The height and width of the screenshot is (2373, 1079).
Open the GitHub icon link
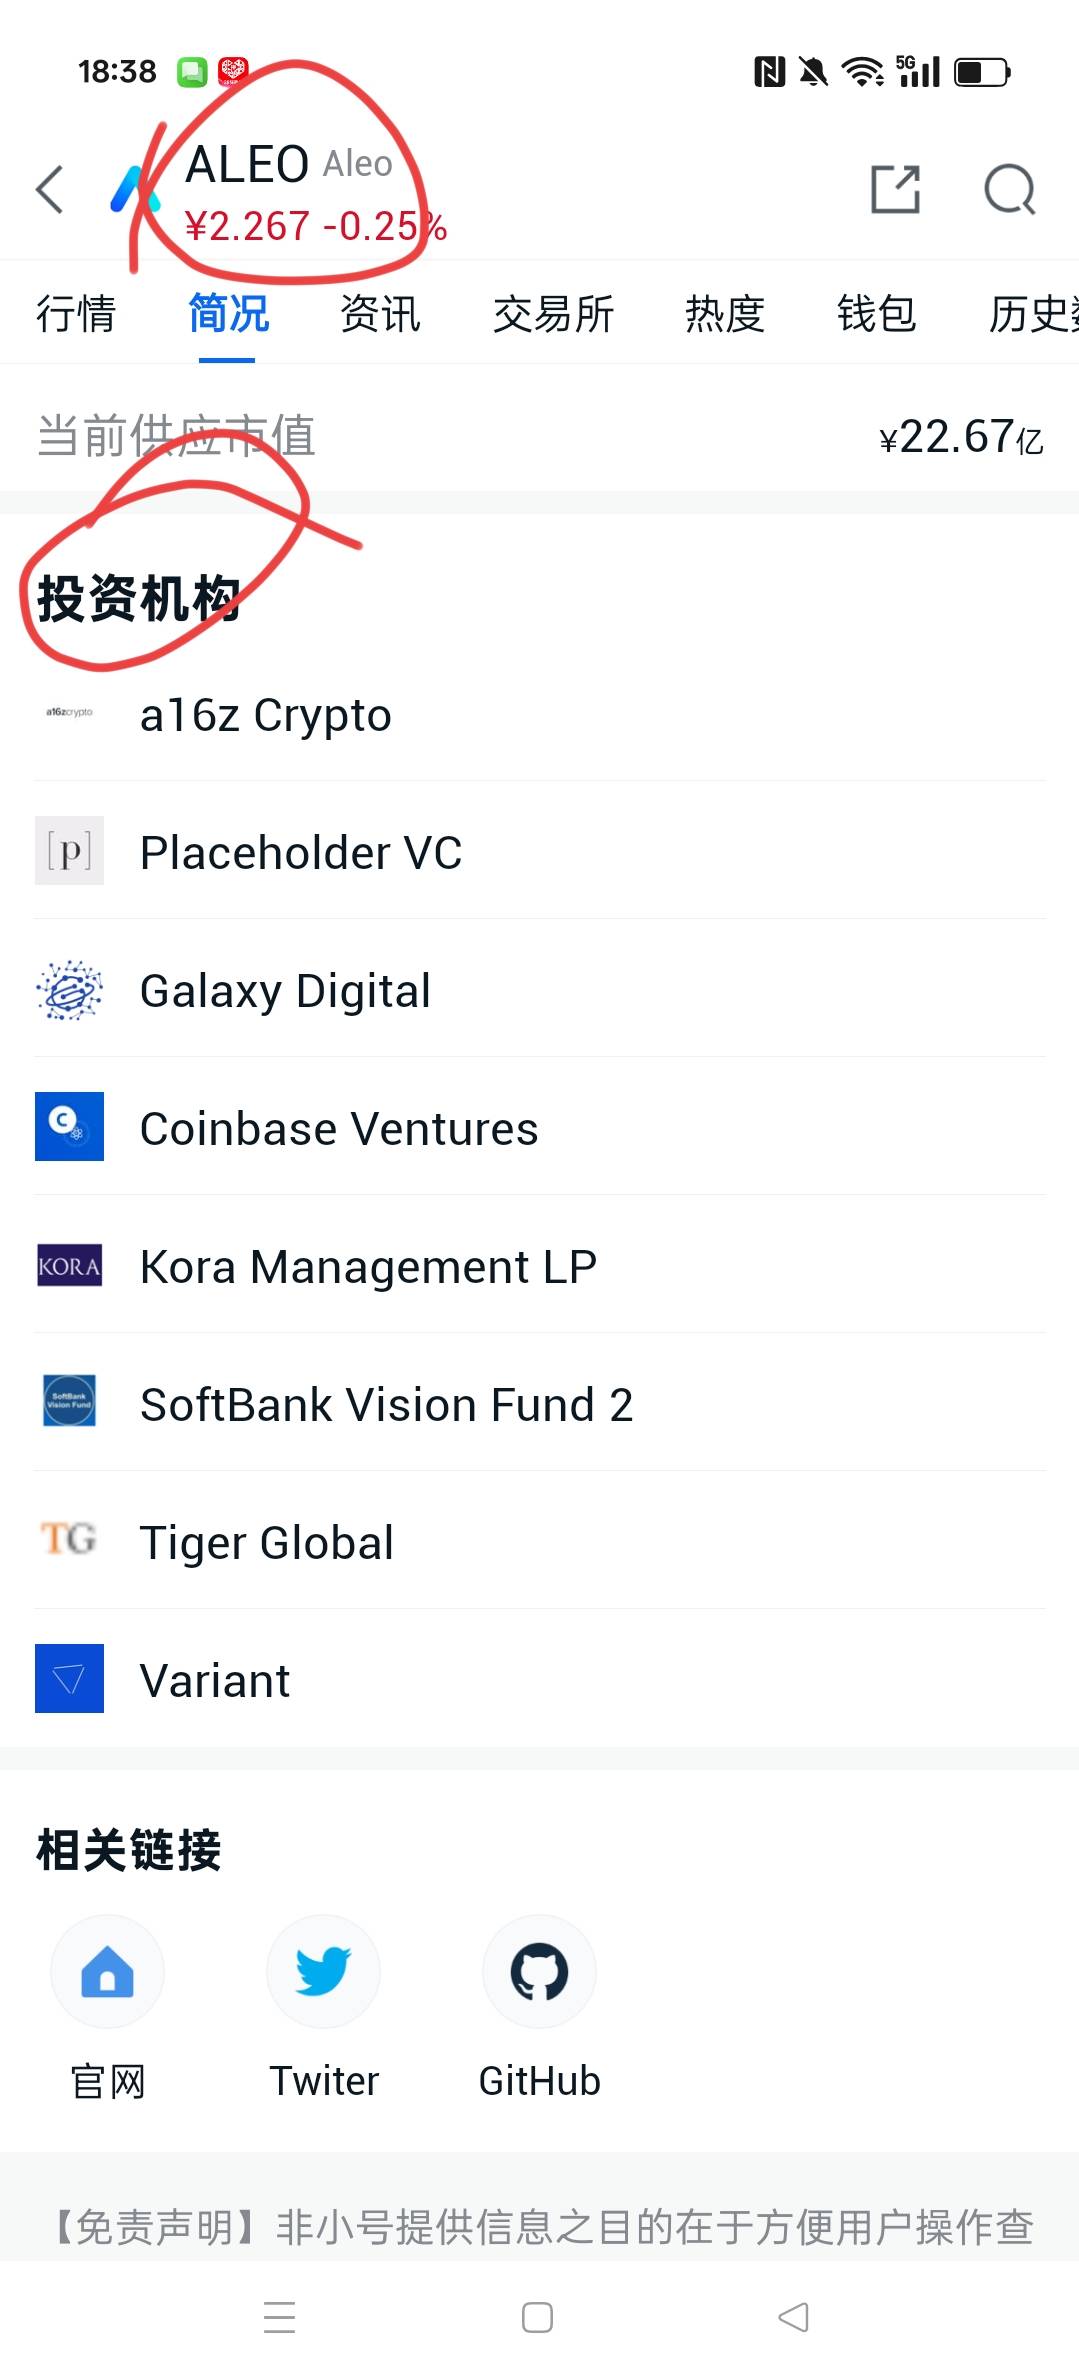point(539,1972)
